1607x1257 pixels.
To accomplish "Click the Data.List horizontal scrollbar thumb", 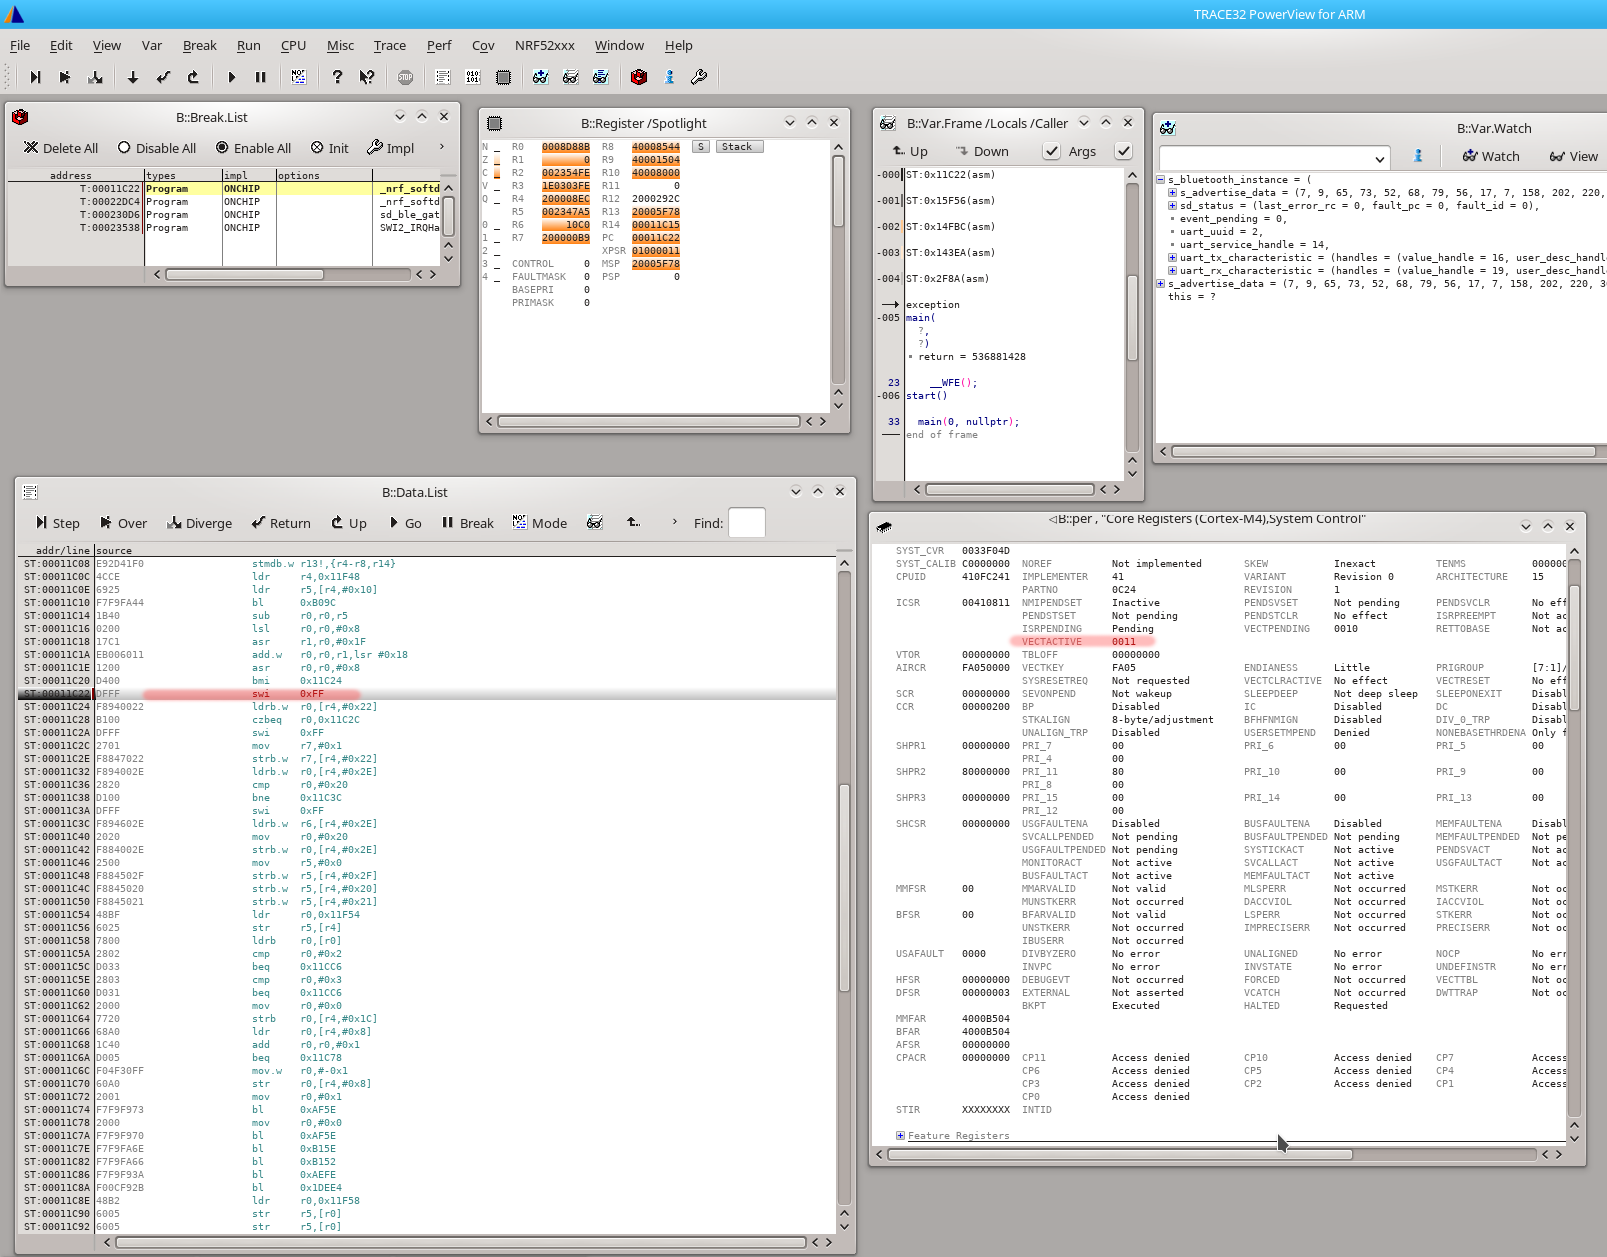I will pyautogui.click(x=460, y=1242).
